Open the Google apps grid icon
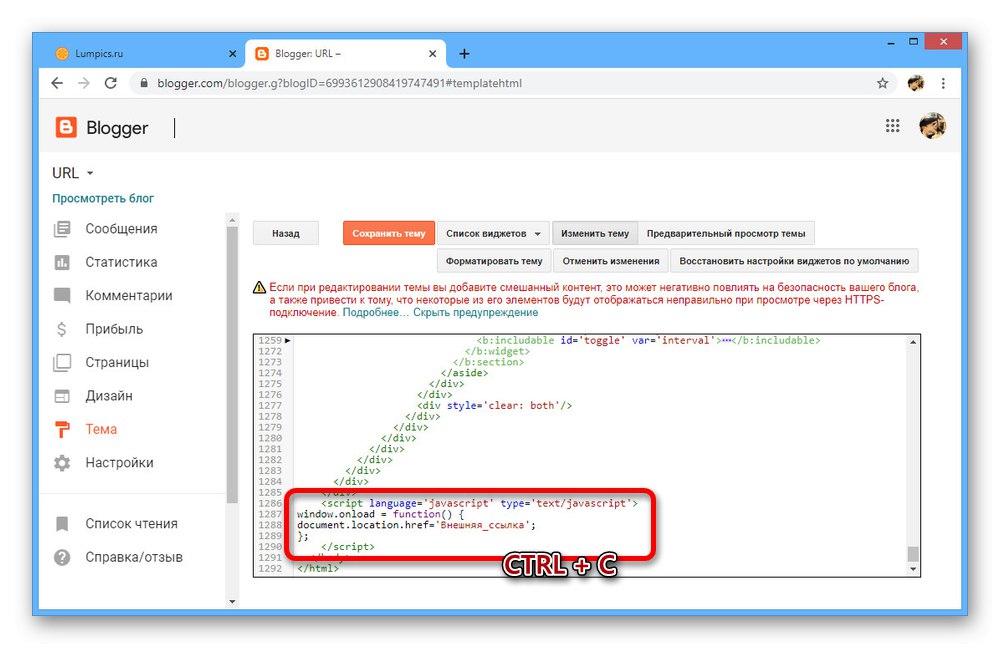This screenshot has height=648, width=1000. (x=892, y=126)
